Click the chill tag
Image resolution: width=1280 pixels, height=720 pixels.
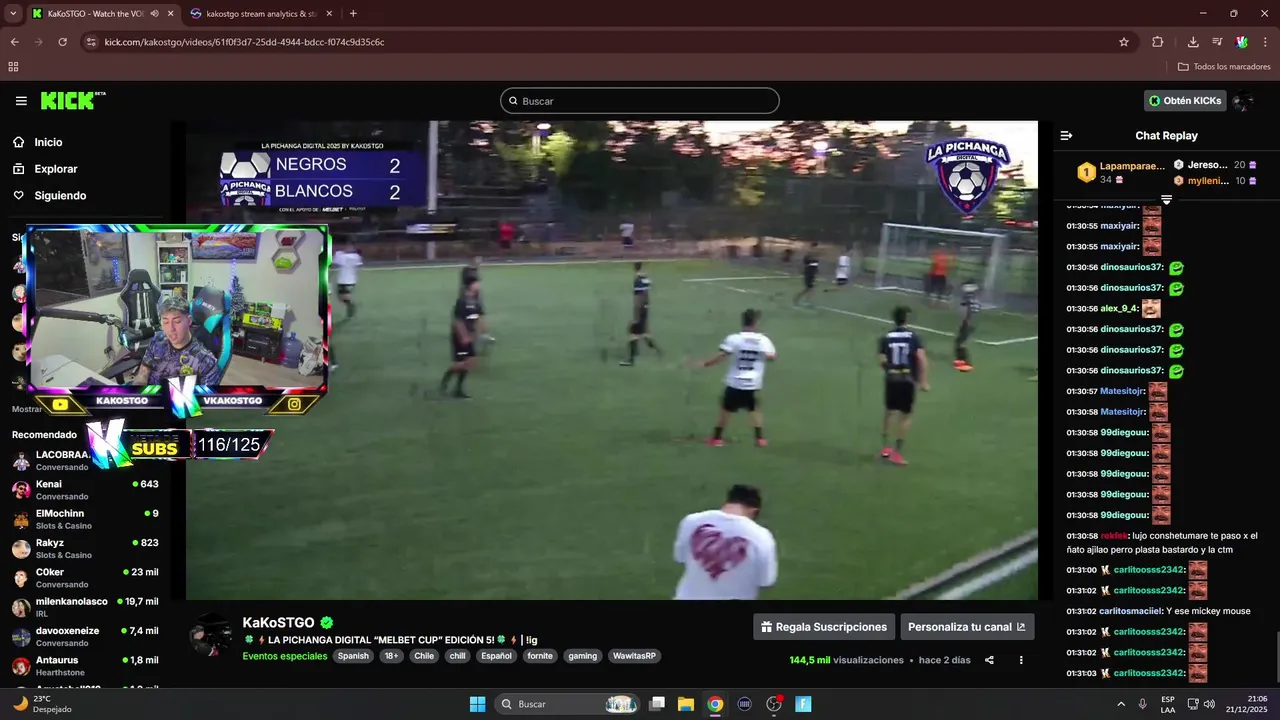pyautogui.click(x=457, y=656)
